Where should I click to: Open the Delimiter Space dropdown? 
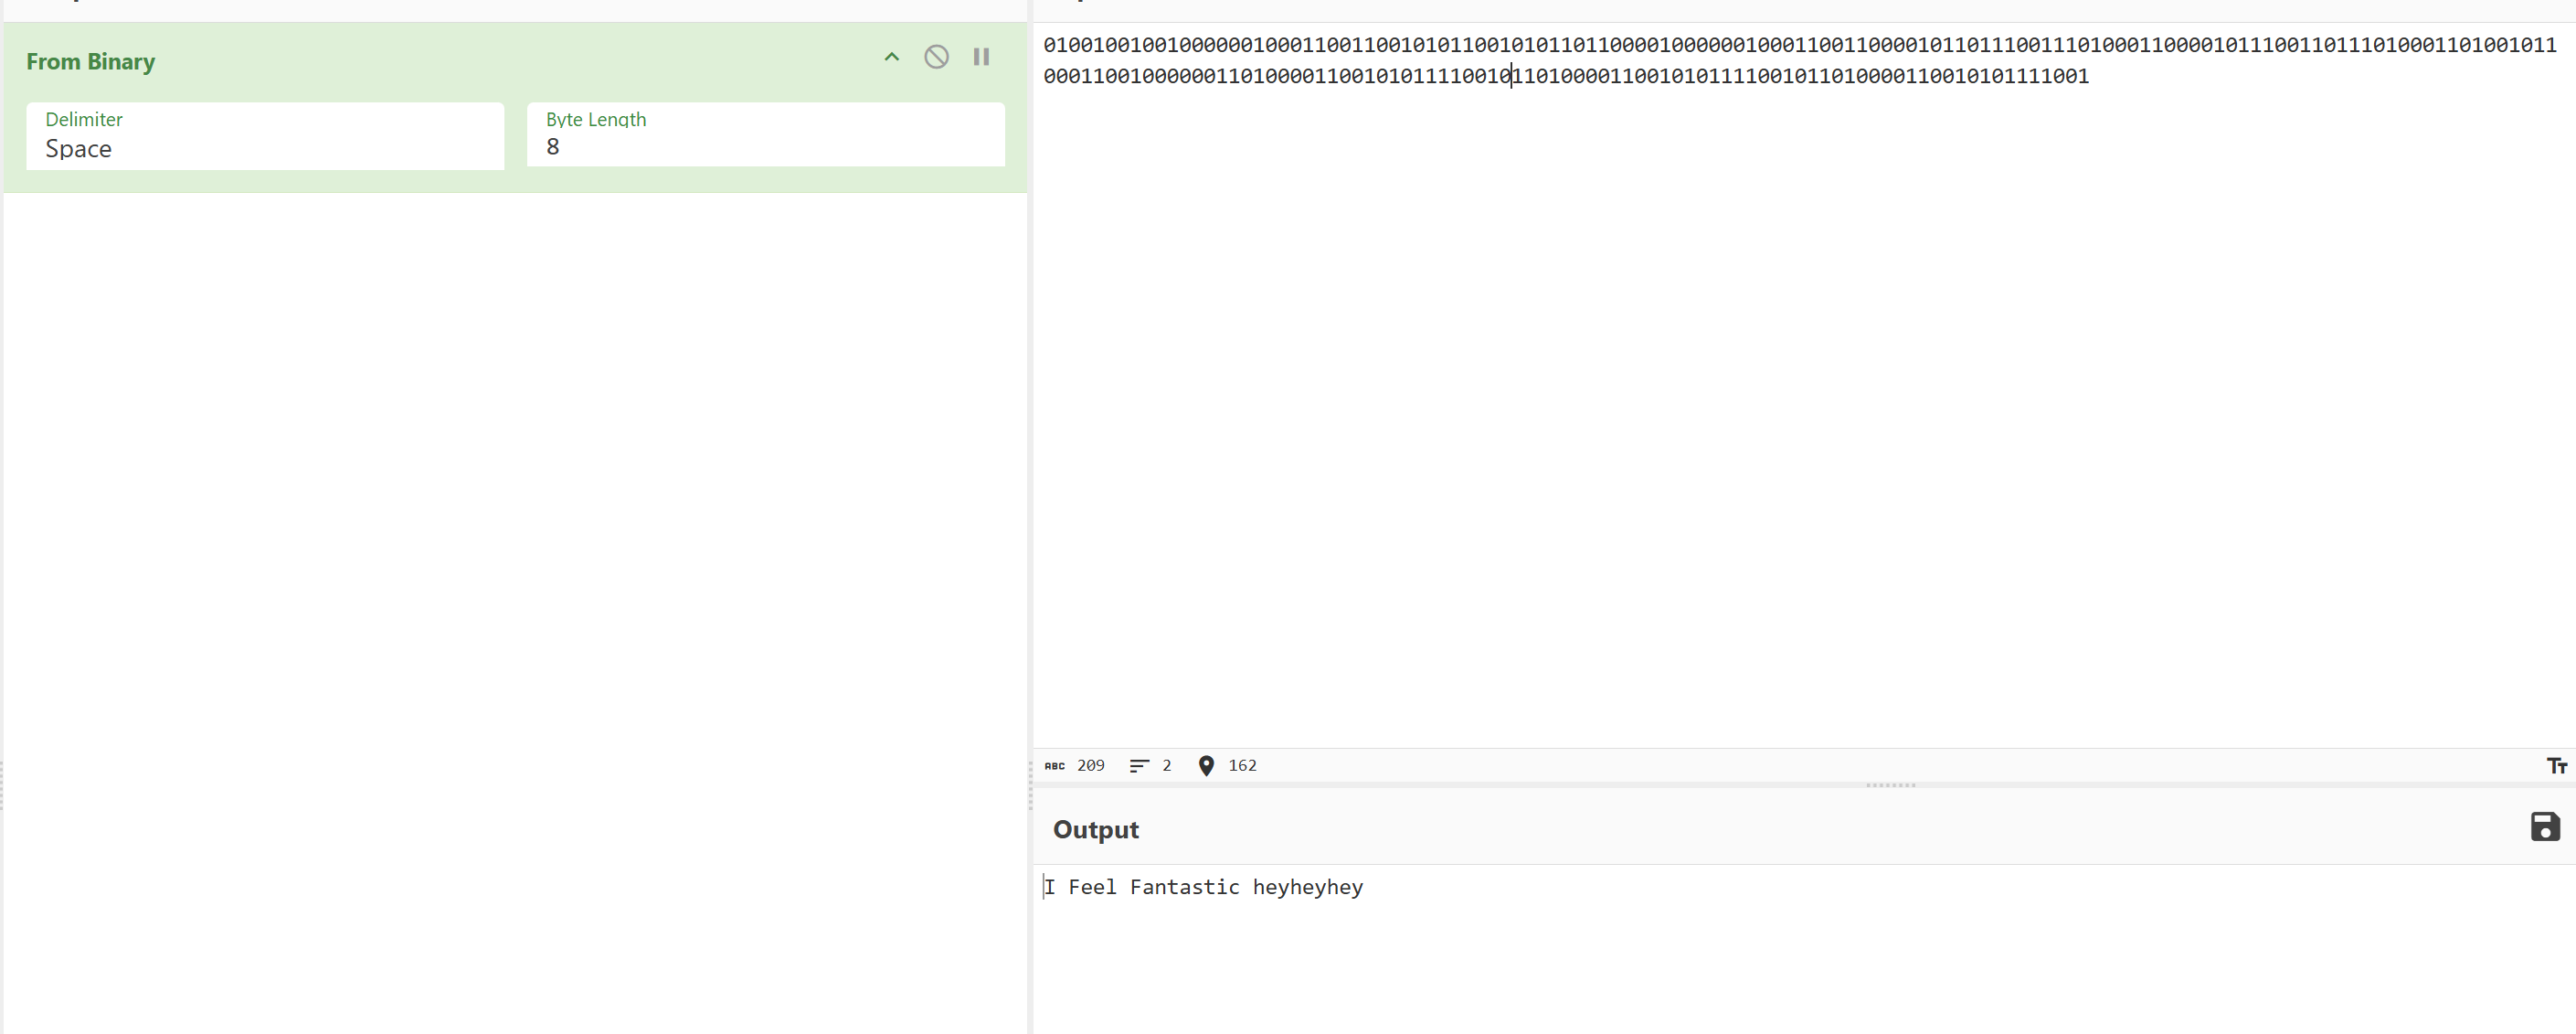[x=264, y=148]
